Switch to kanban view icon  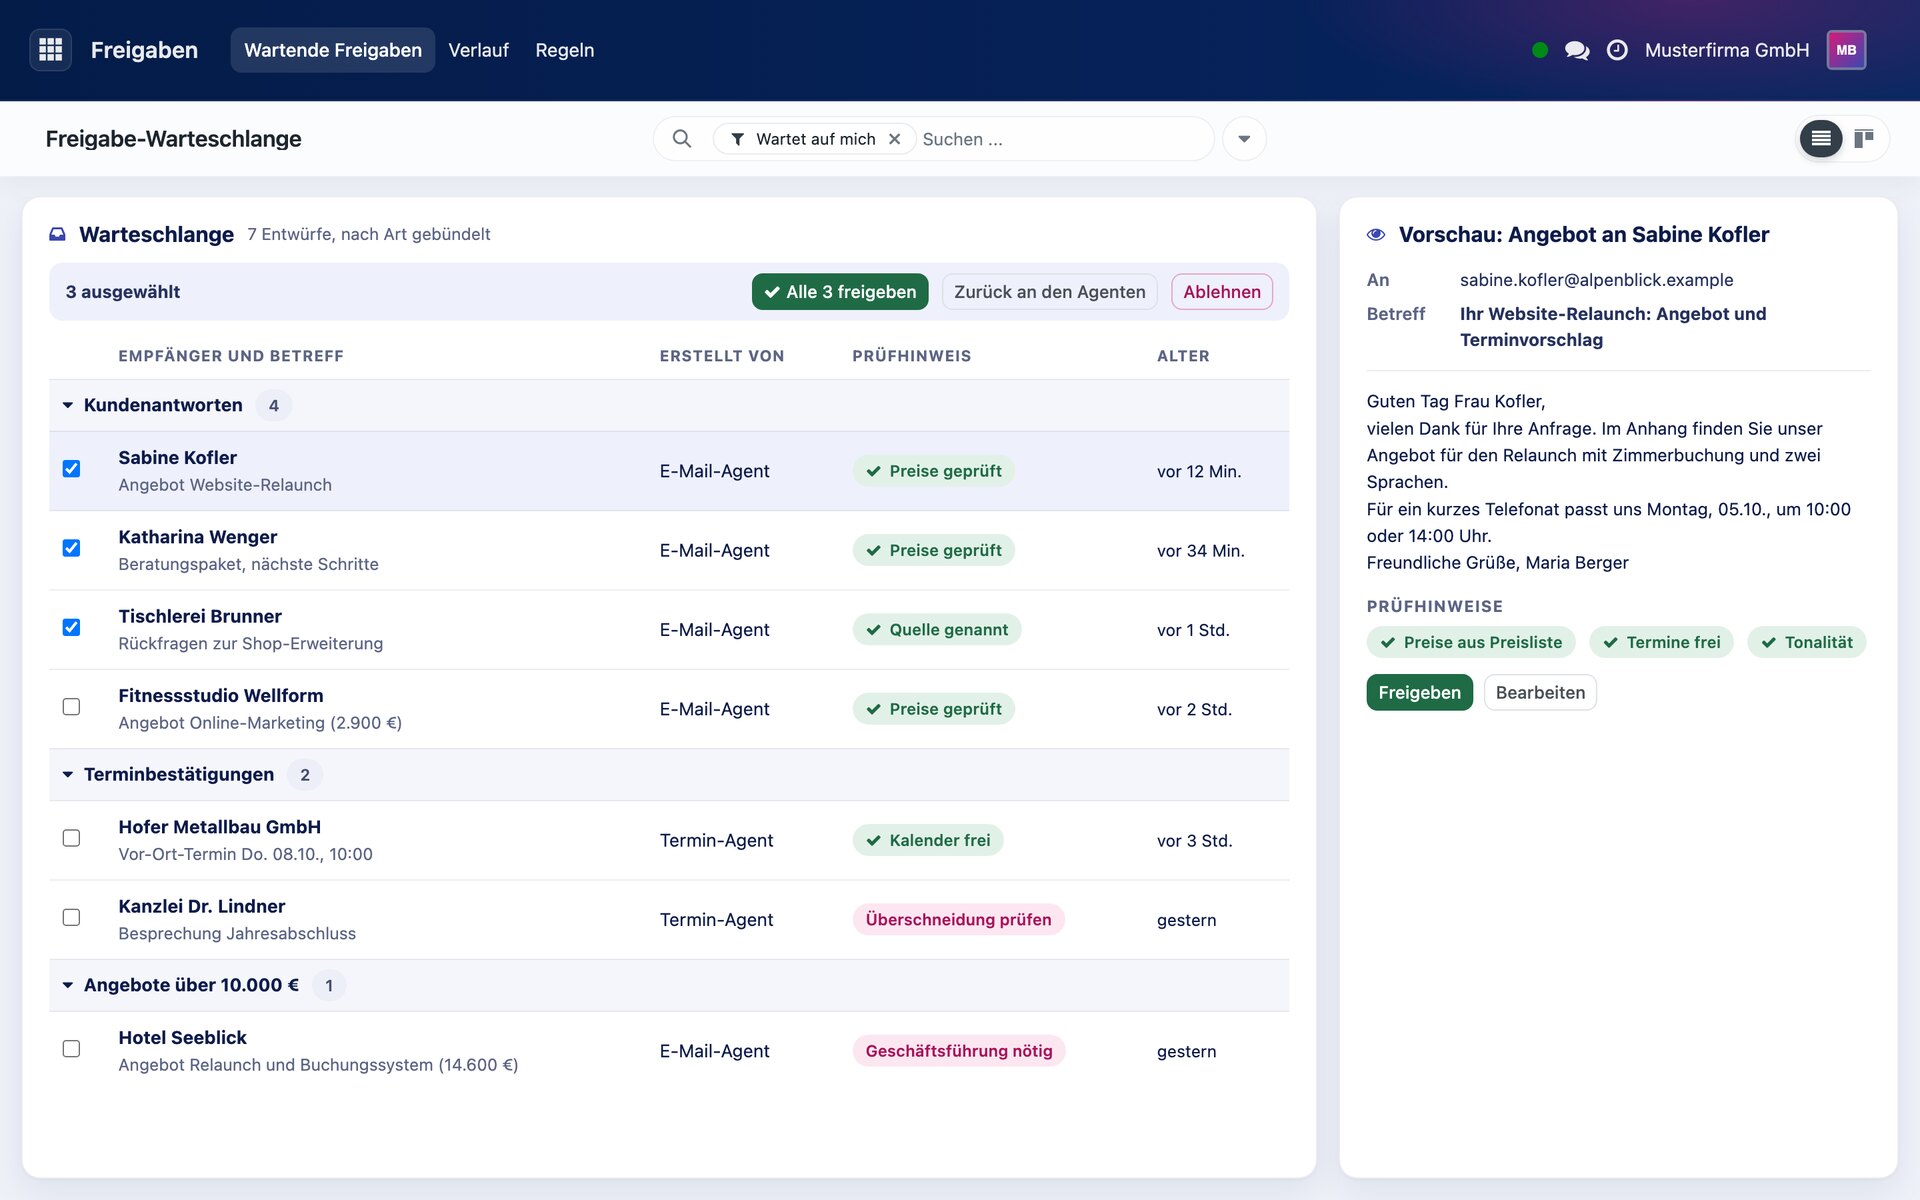[1864, 139]
